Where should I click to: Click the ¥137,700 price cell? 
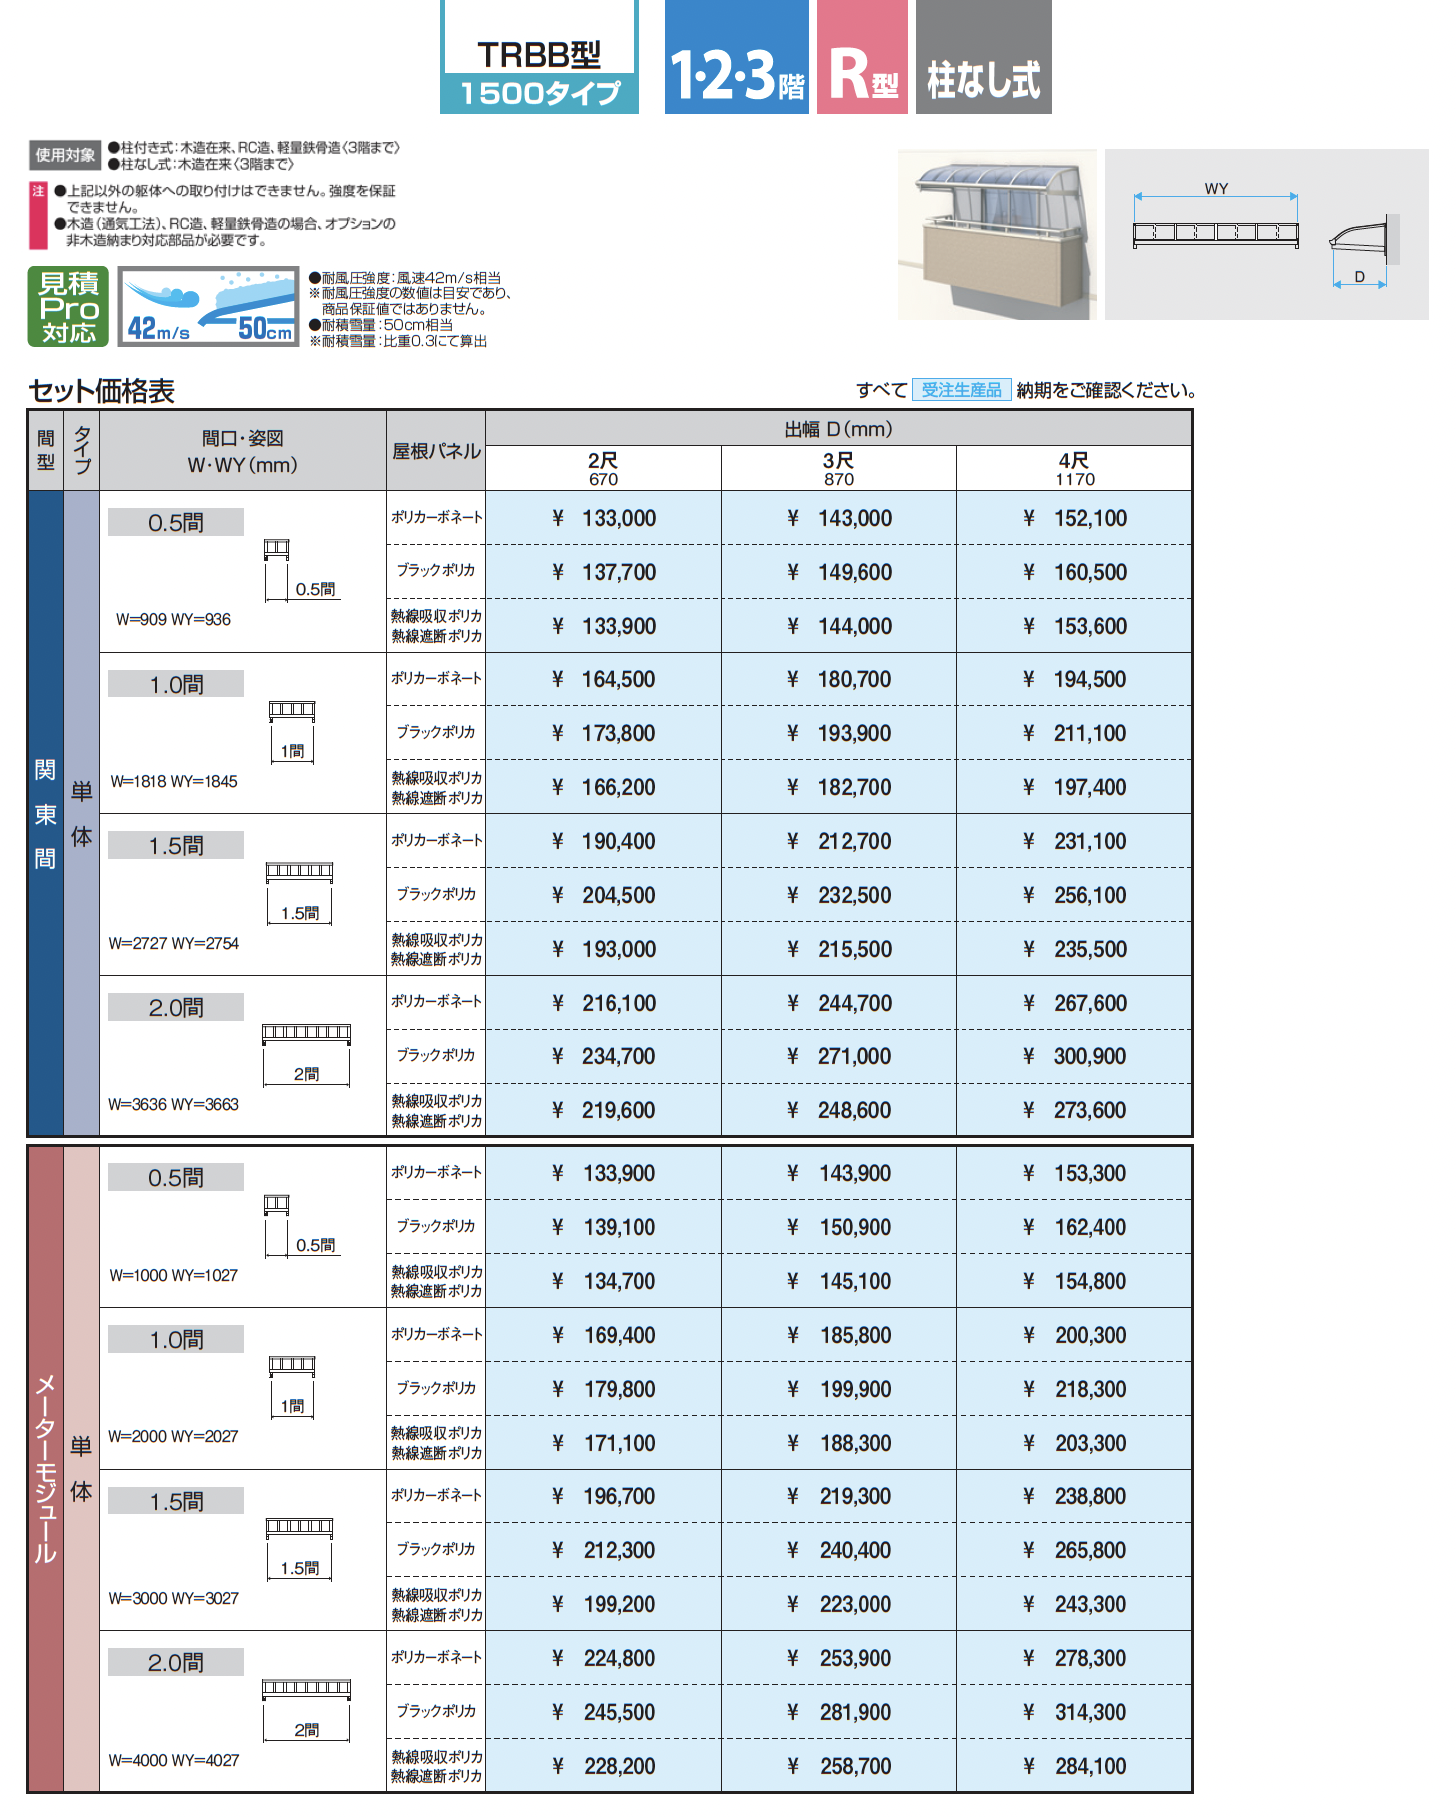coord(603,572)
